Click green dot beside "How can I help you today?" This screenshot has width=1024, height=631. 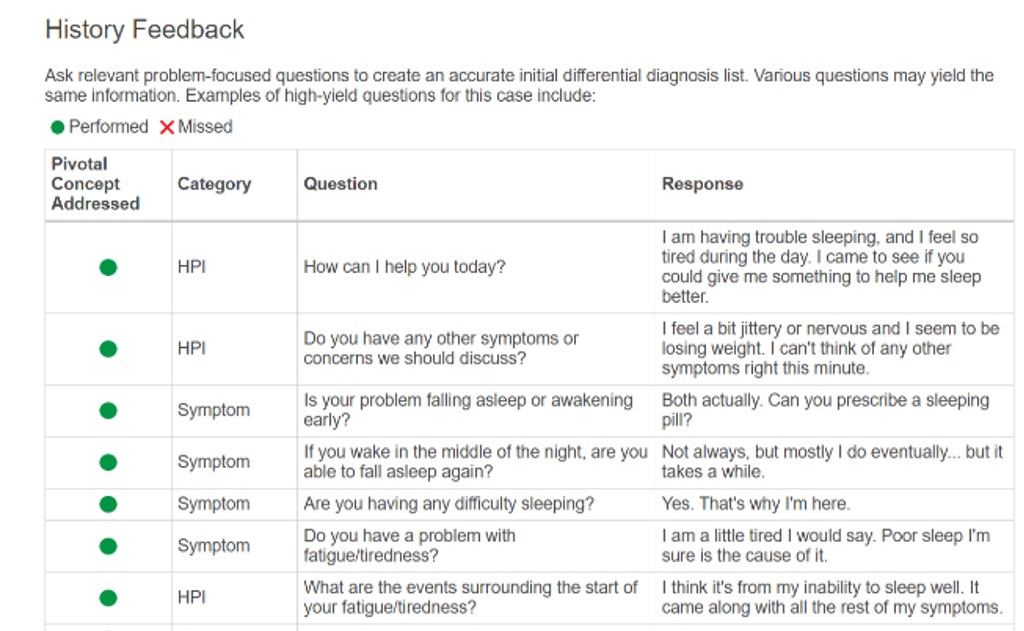[108, 267]
